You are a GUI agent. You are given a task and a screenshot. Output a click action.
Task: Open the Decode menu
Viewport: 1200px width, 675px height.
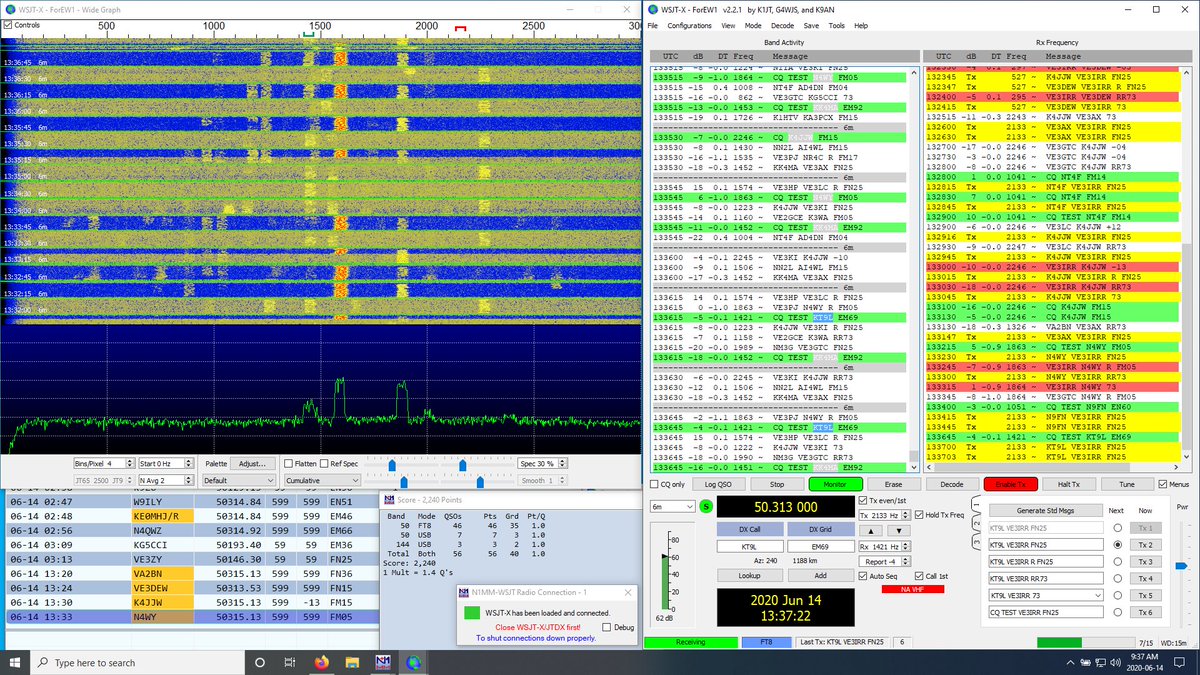click(782, 25)
